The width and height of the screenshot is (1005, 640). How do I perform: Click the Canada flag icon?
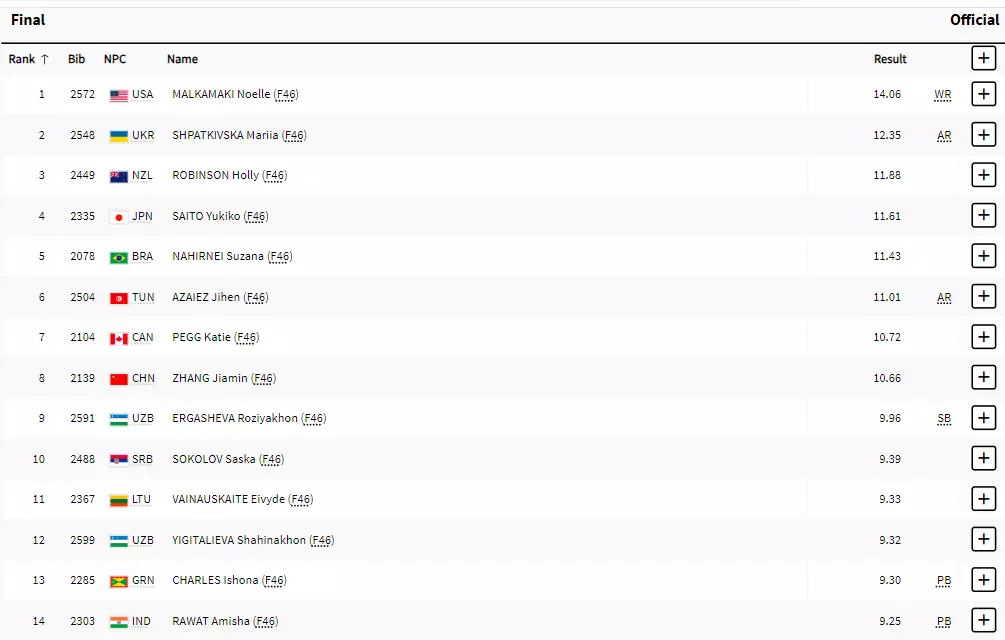[119, 338]
